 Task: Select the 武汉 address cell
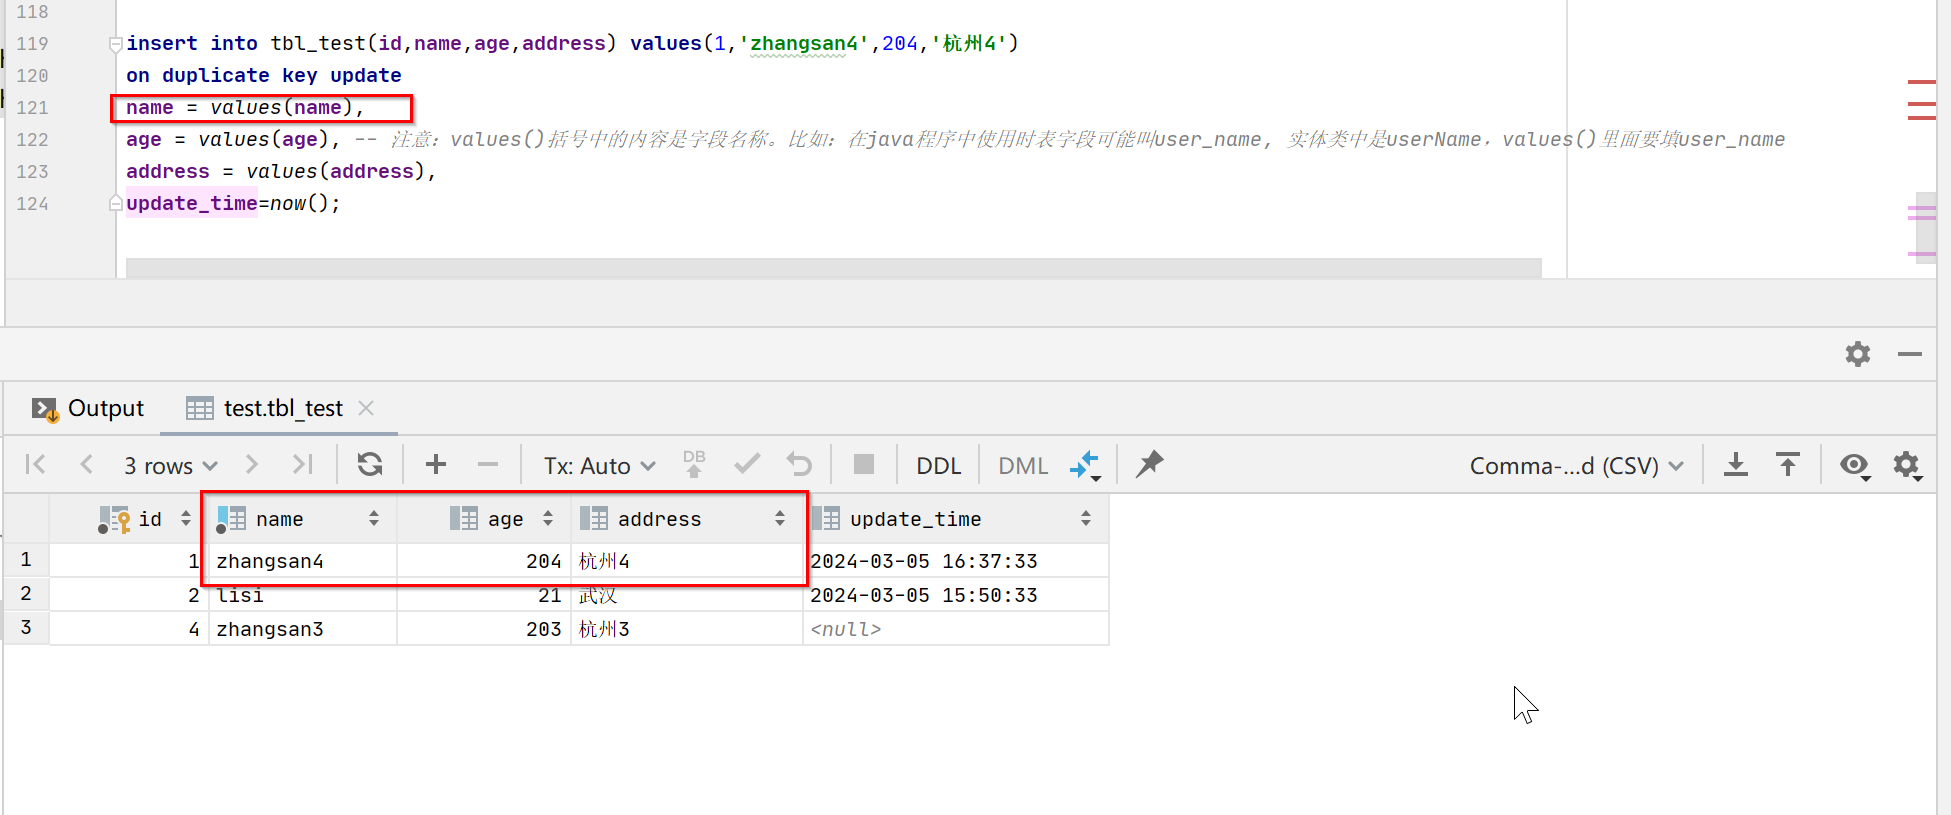(x=686, y=595)
